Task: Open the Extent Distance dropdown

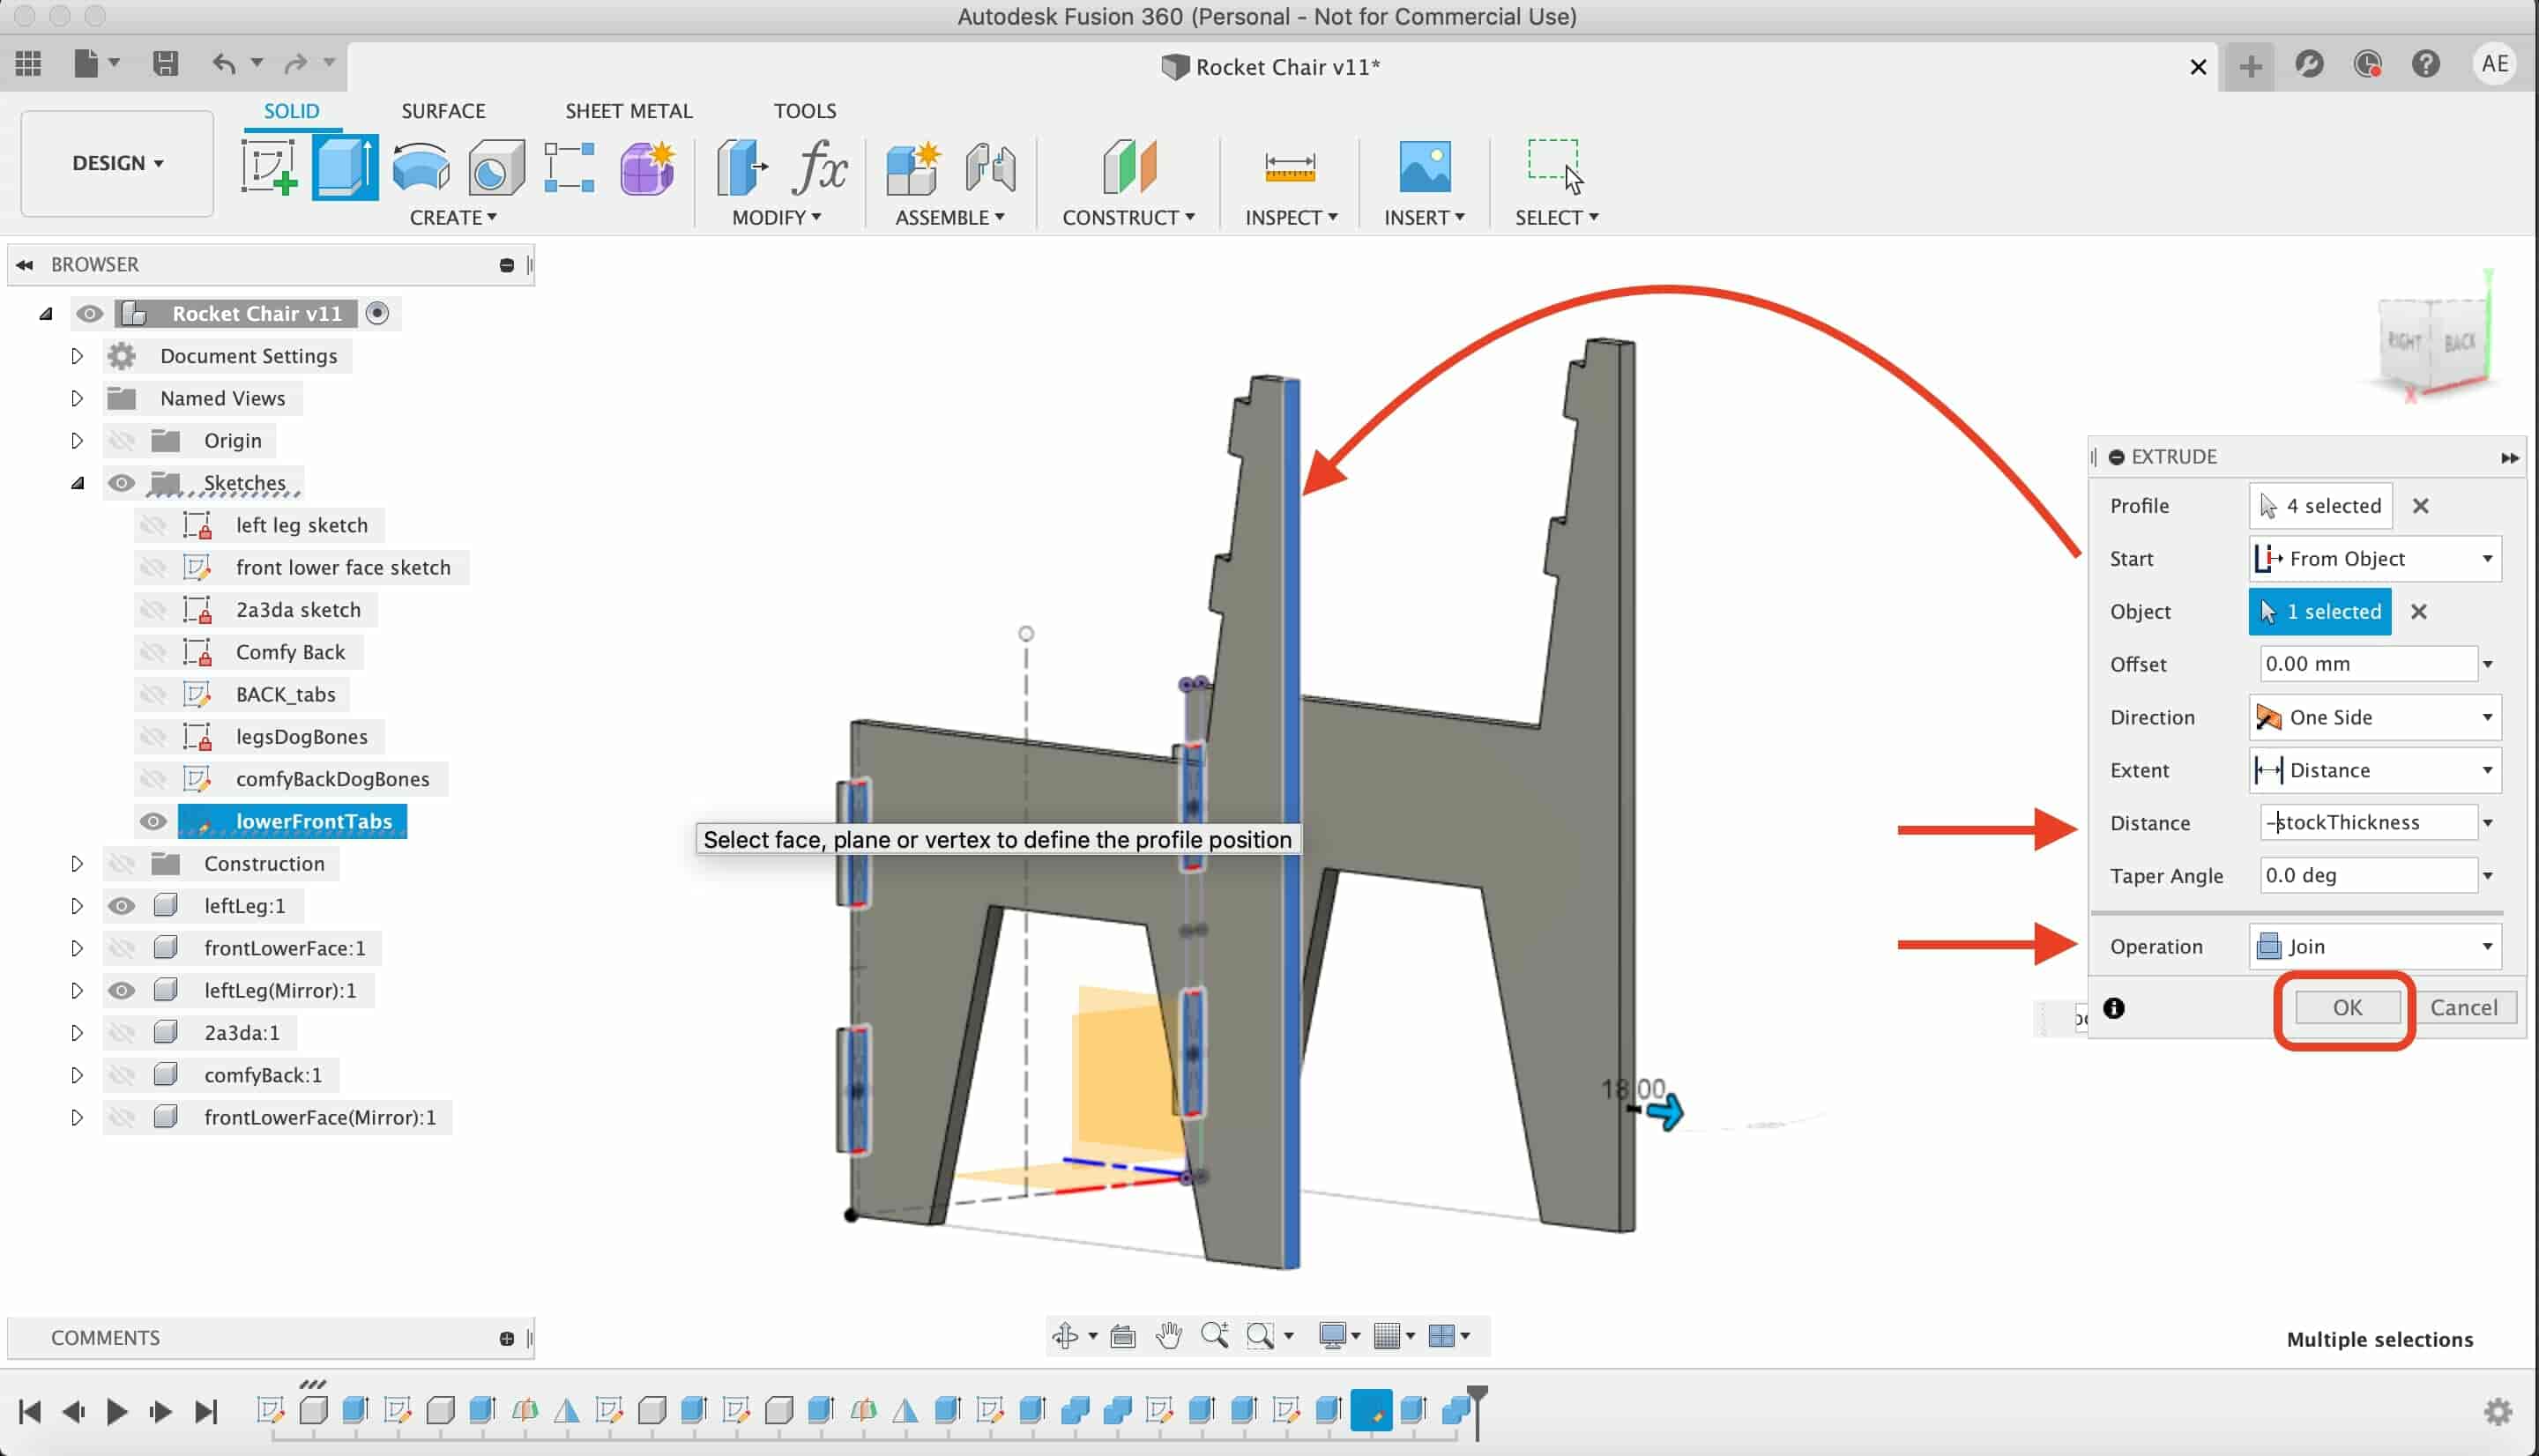Action: [2375, 770]
